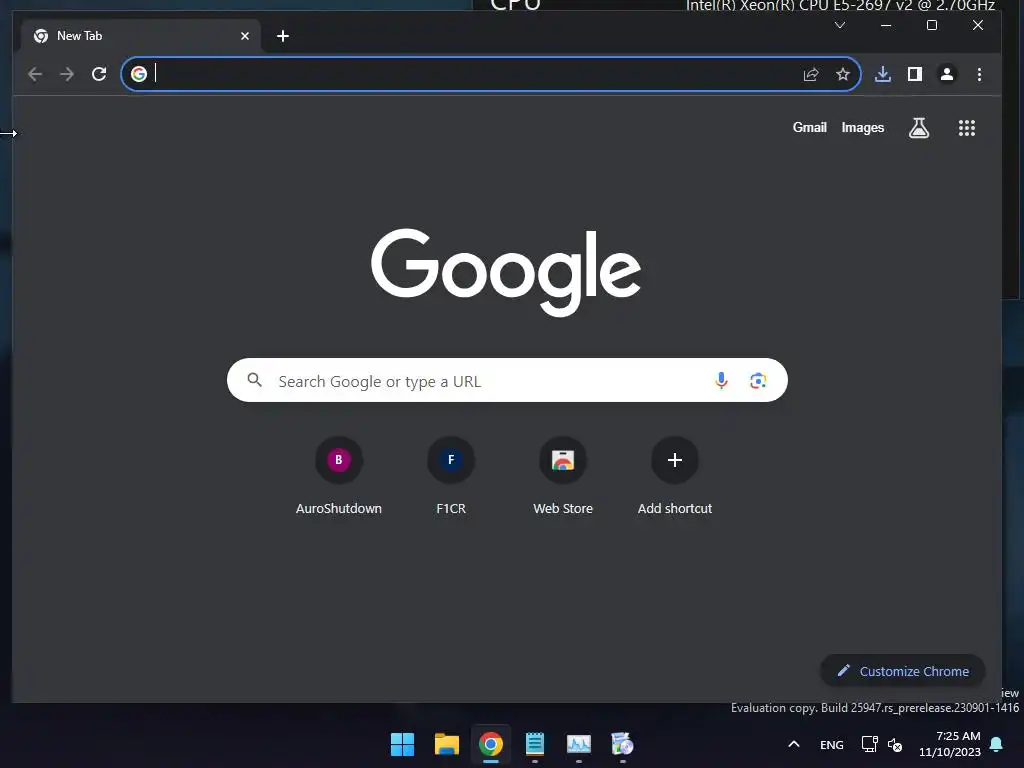Open File Explorer from taskbar
The width and height of the screenshot is (1024, 768).
pos(447,744)
